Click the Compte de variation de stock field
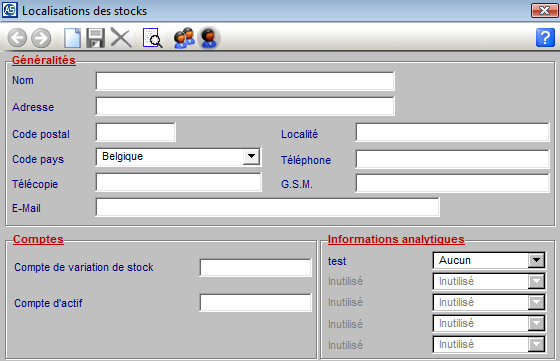The width and height of the screenshot is (560, 361). [255, 268]
